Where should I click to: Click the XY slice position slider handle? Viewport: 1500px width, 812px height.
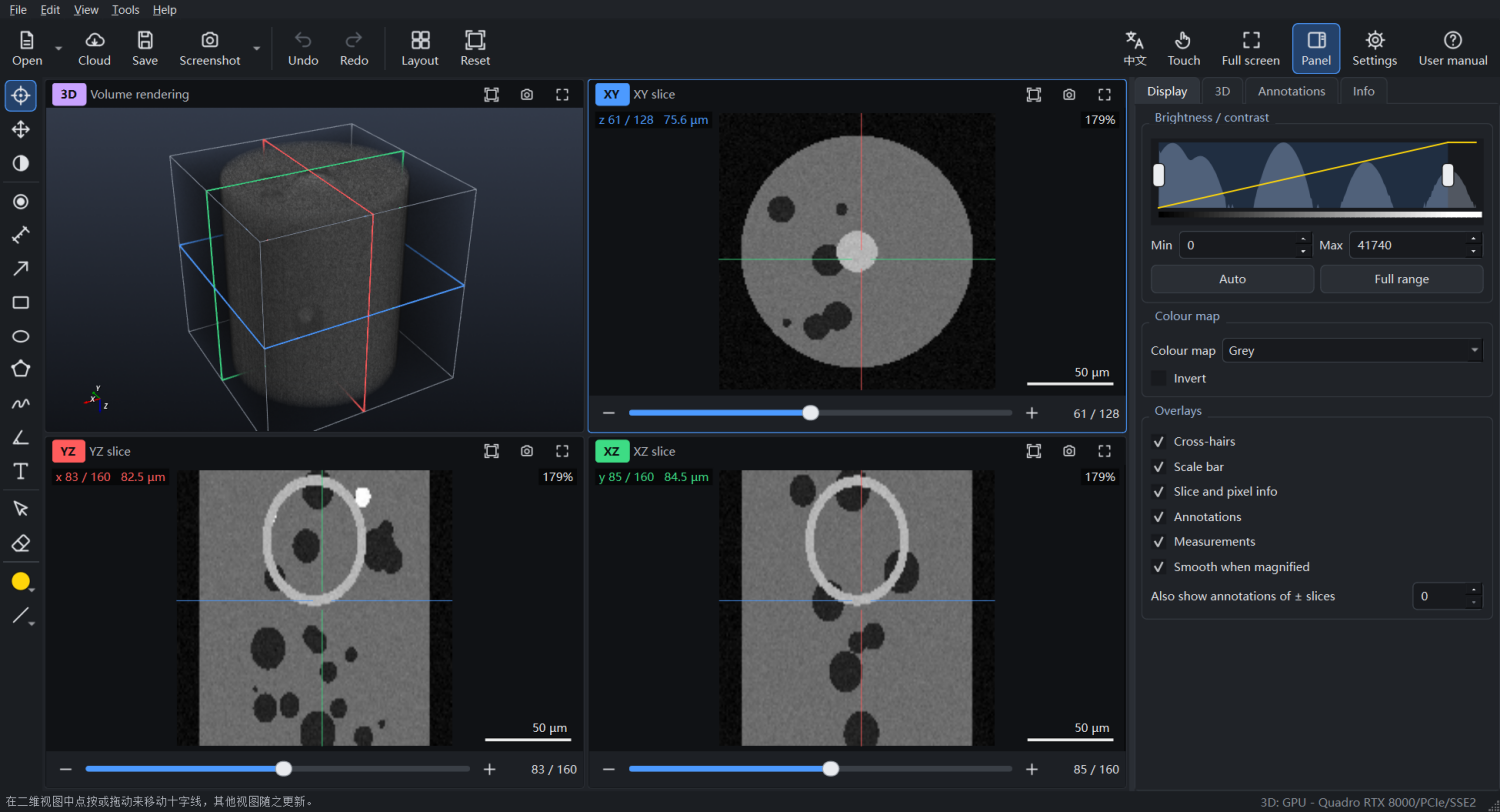pyautogui.click(x=811, y=413)
